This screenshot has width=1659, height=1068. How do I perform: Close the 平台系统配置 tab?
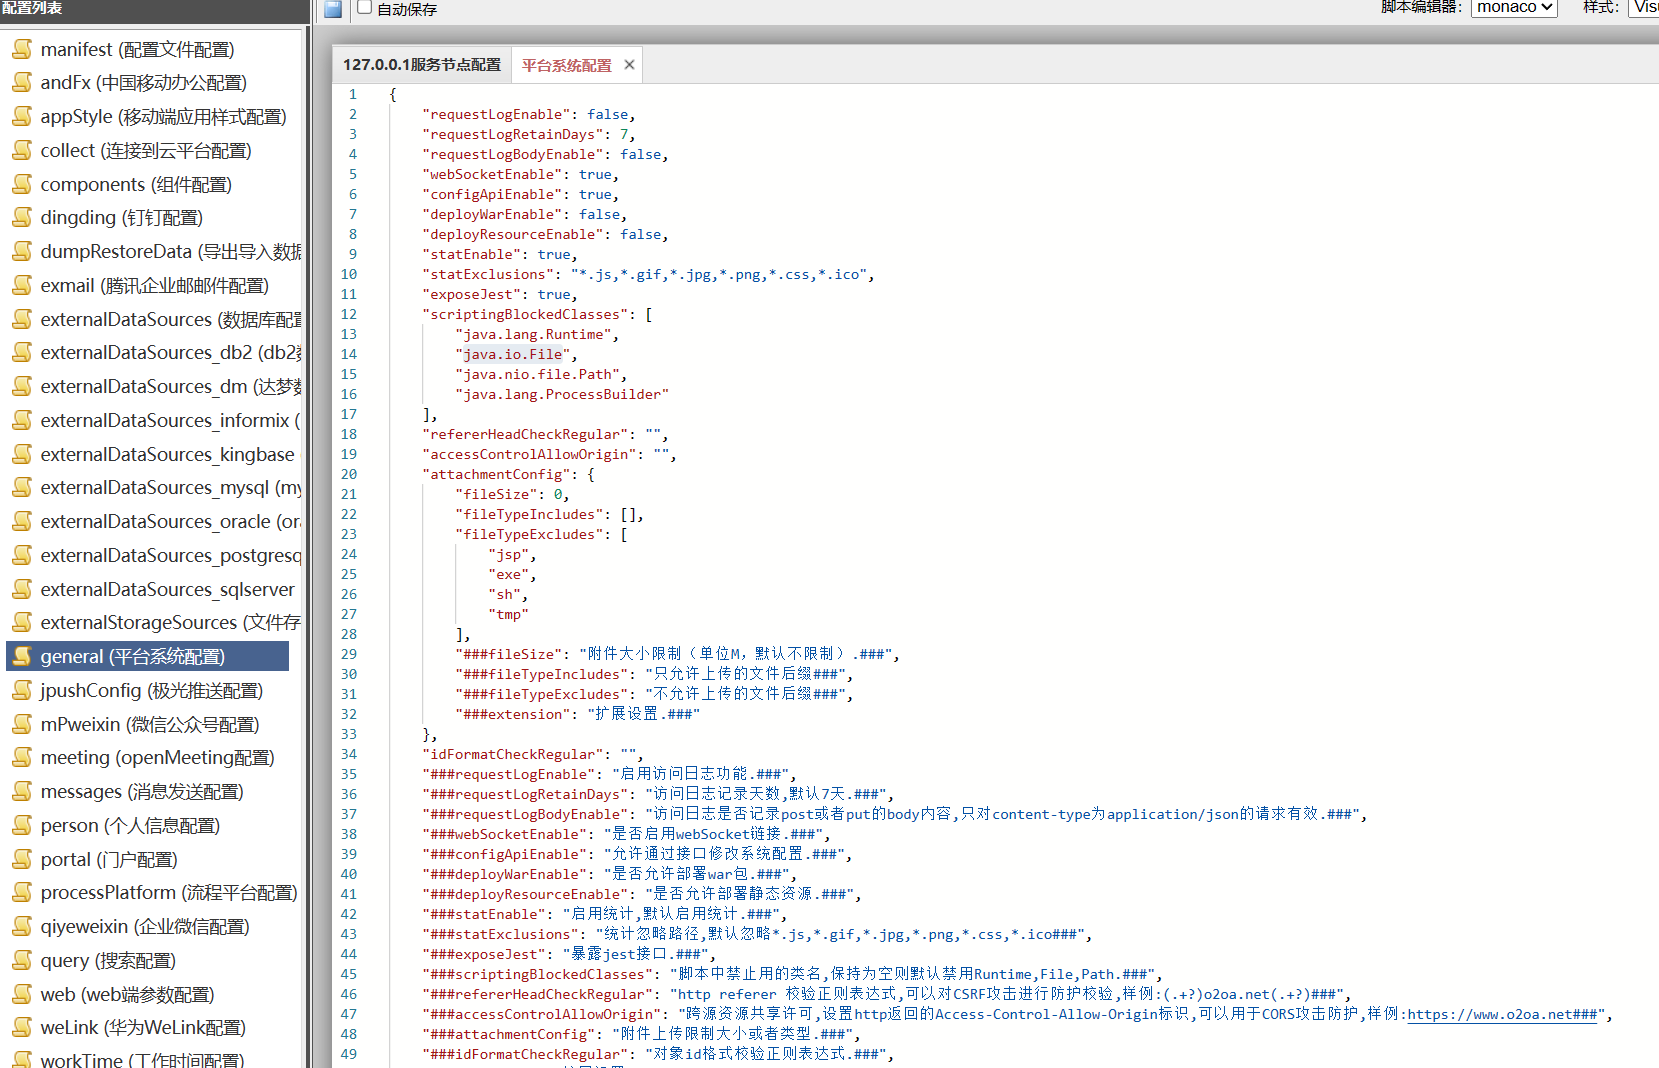(x=629, y=65)
